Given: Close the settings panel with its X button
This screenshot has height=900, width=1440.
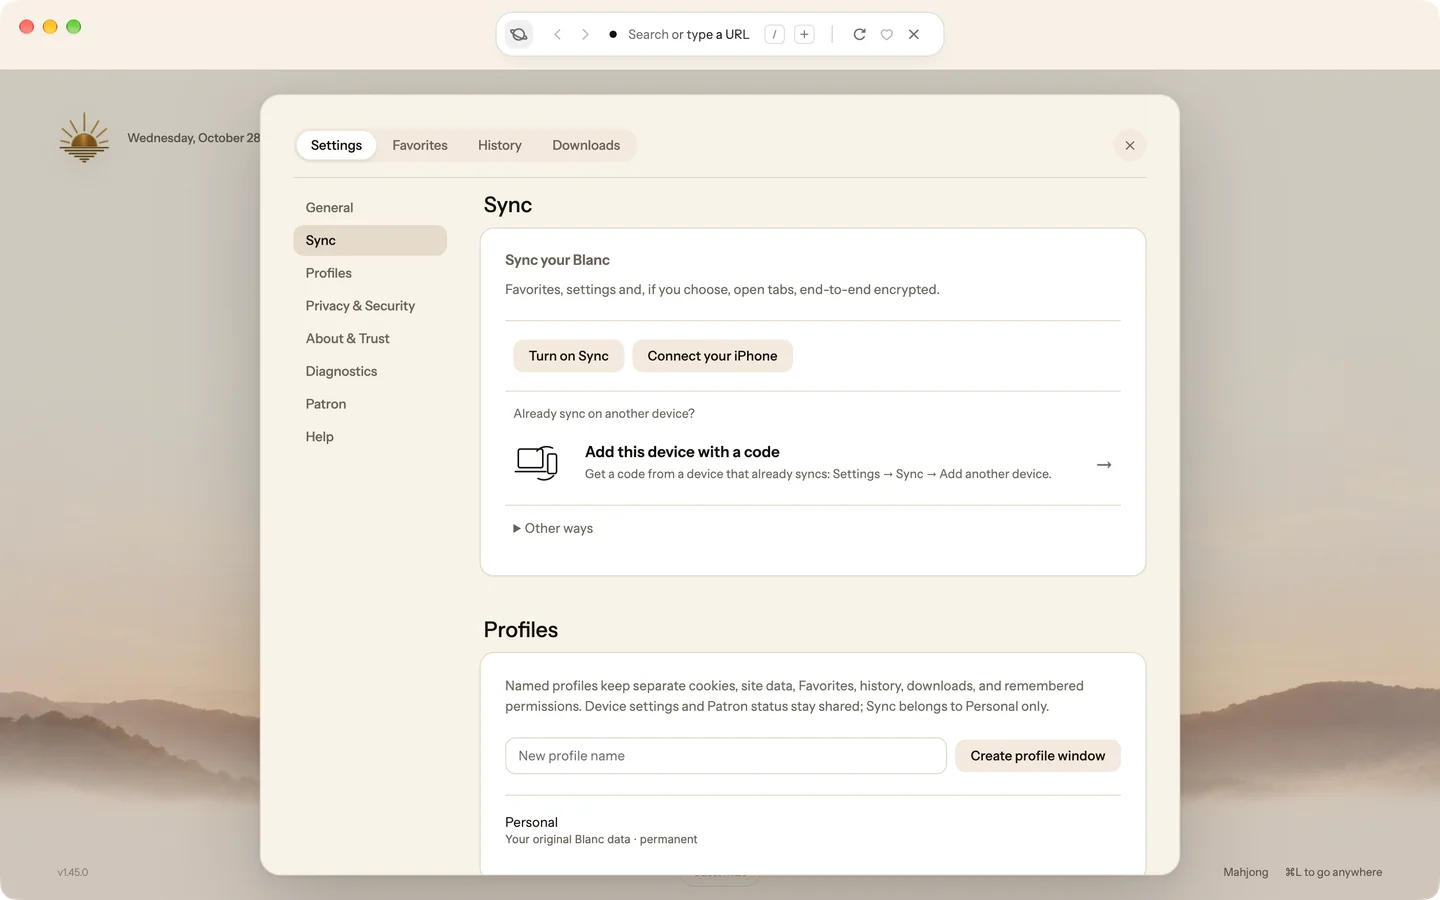Looking at the screenshot, I should click(x=1130, y=145).
